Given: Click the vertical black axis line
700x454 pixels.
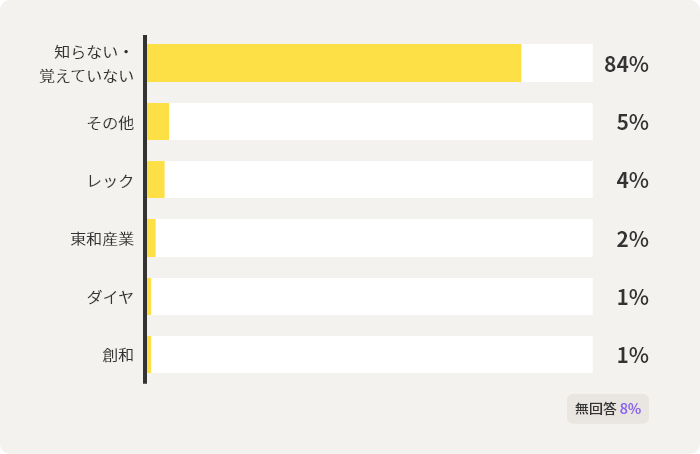Looking at the screenshot, I should coord(145,209).
